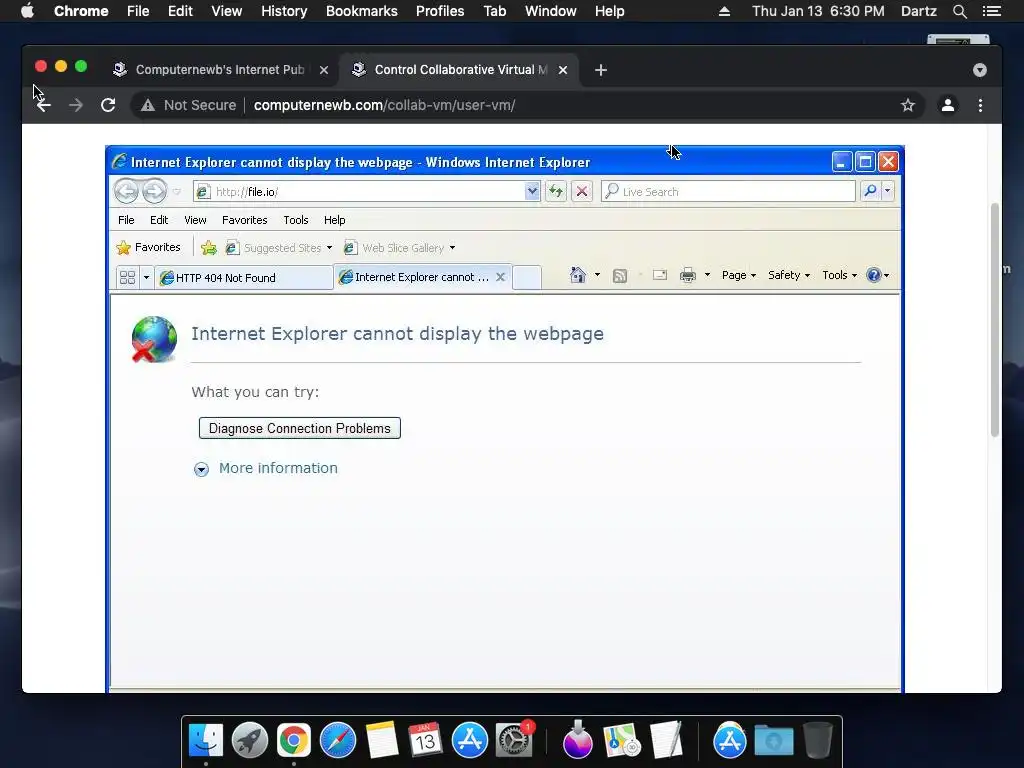Open recent pages dropdown arrow in IE
This screenshot has height=768, width=1024.
coord(176,191)
